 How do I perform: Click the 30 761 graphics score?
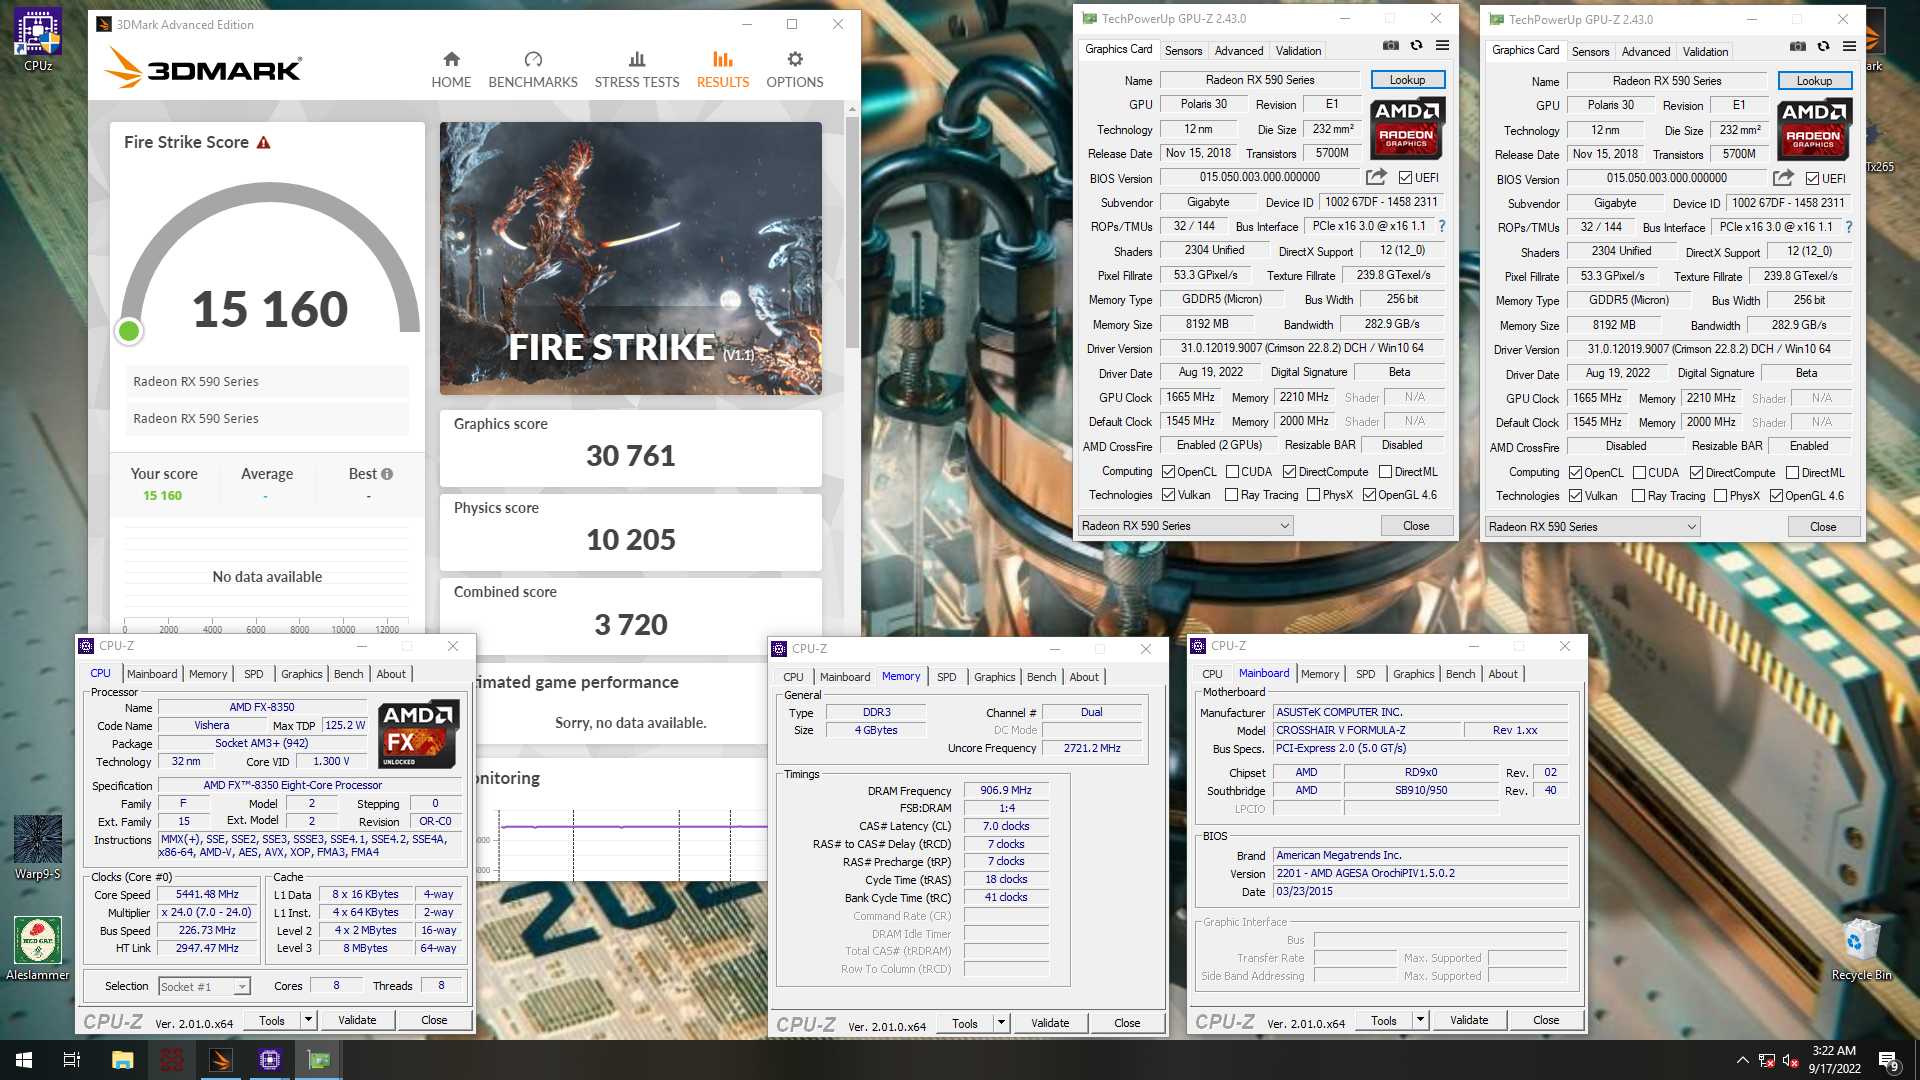point(631,456)
